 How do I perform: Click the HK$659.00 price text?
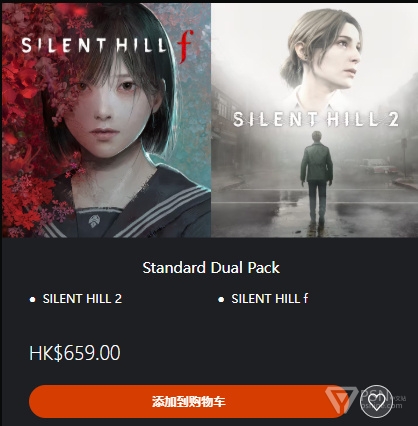coord(75,353)
